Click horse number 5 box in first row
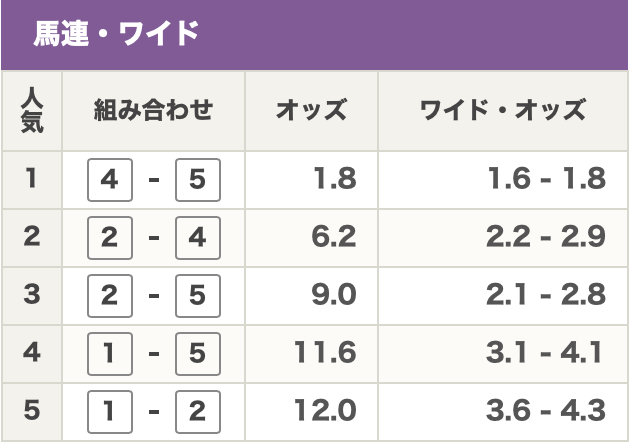 click(197, 180)
